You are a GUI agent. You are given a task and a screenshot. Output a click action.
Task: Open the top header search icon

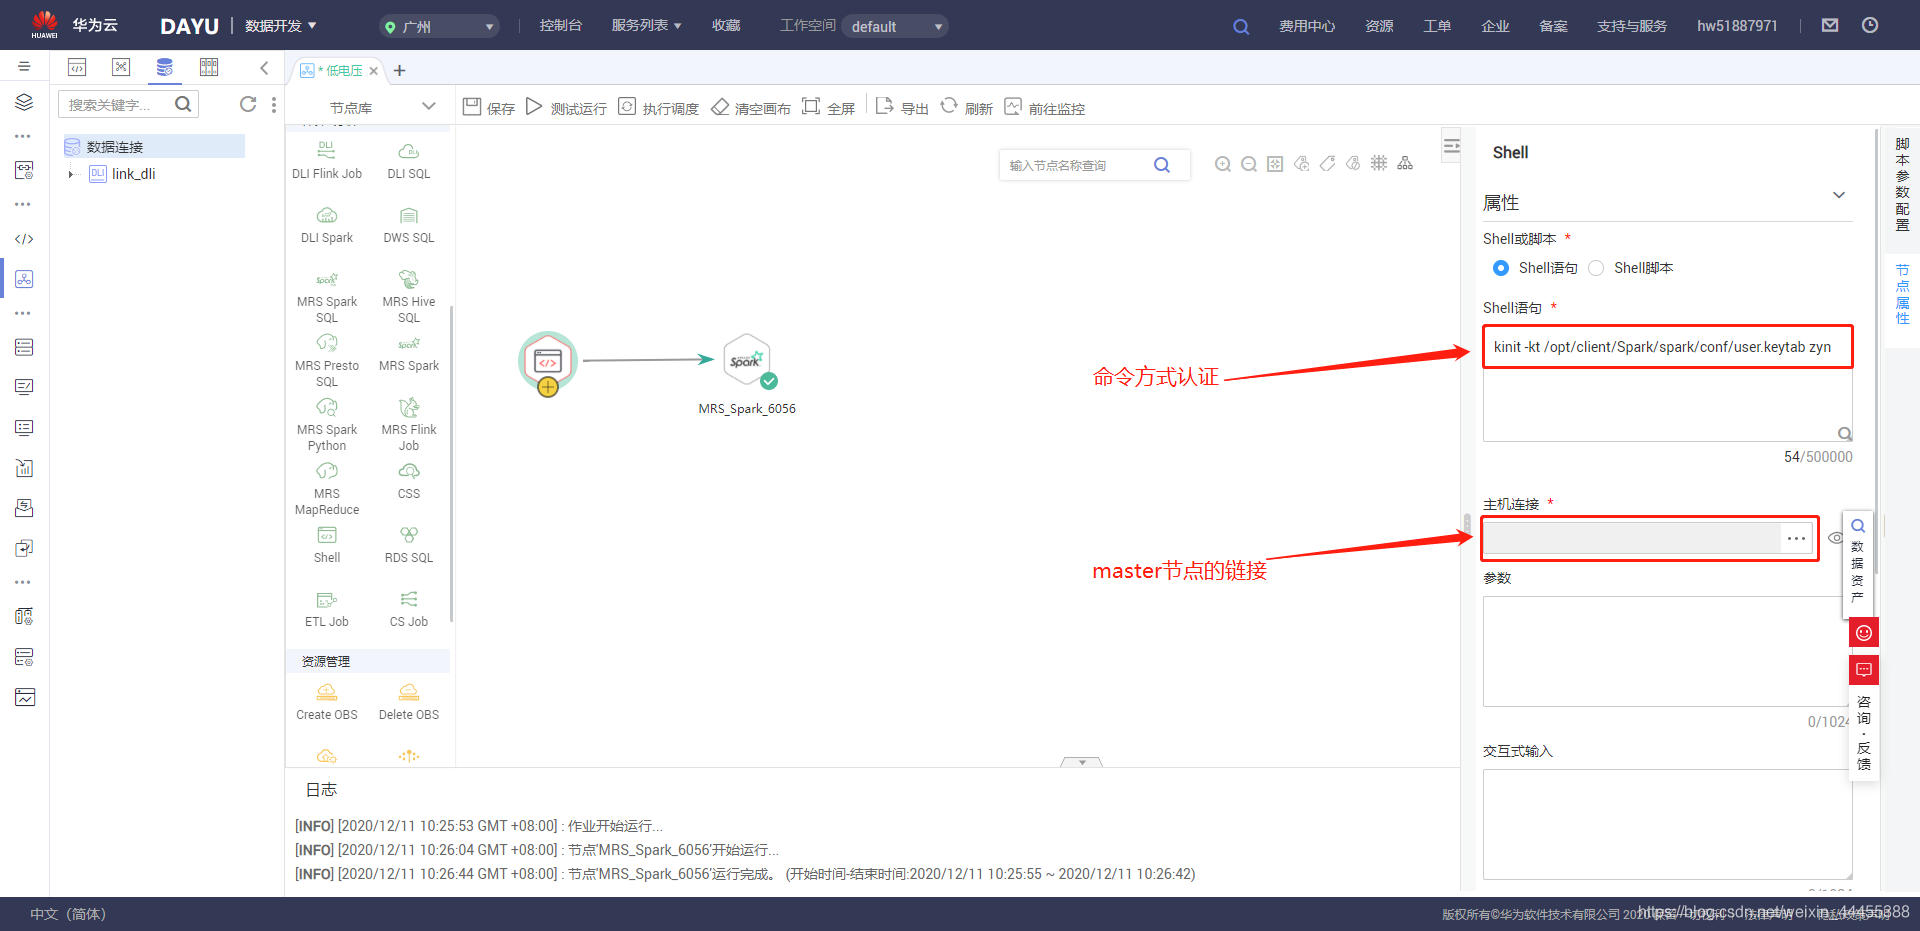coord(1241,26)
